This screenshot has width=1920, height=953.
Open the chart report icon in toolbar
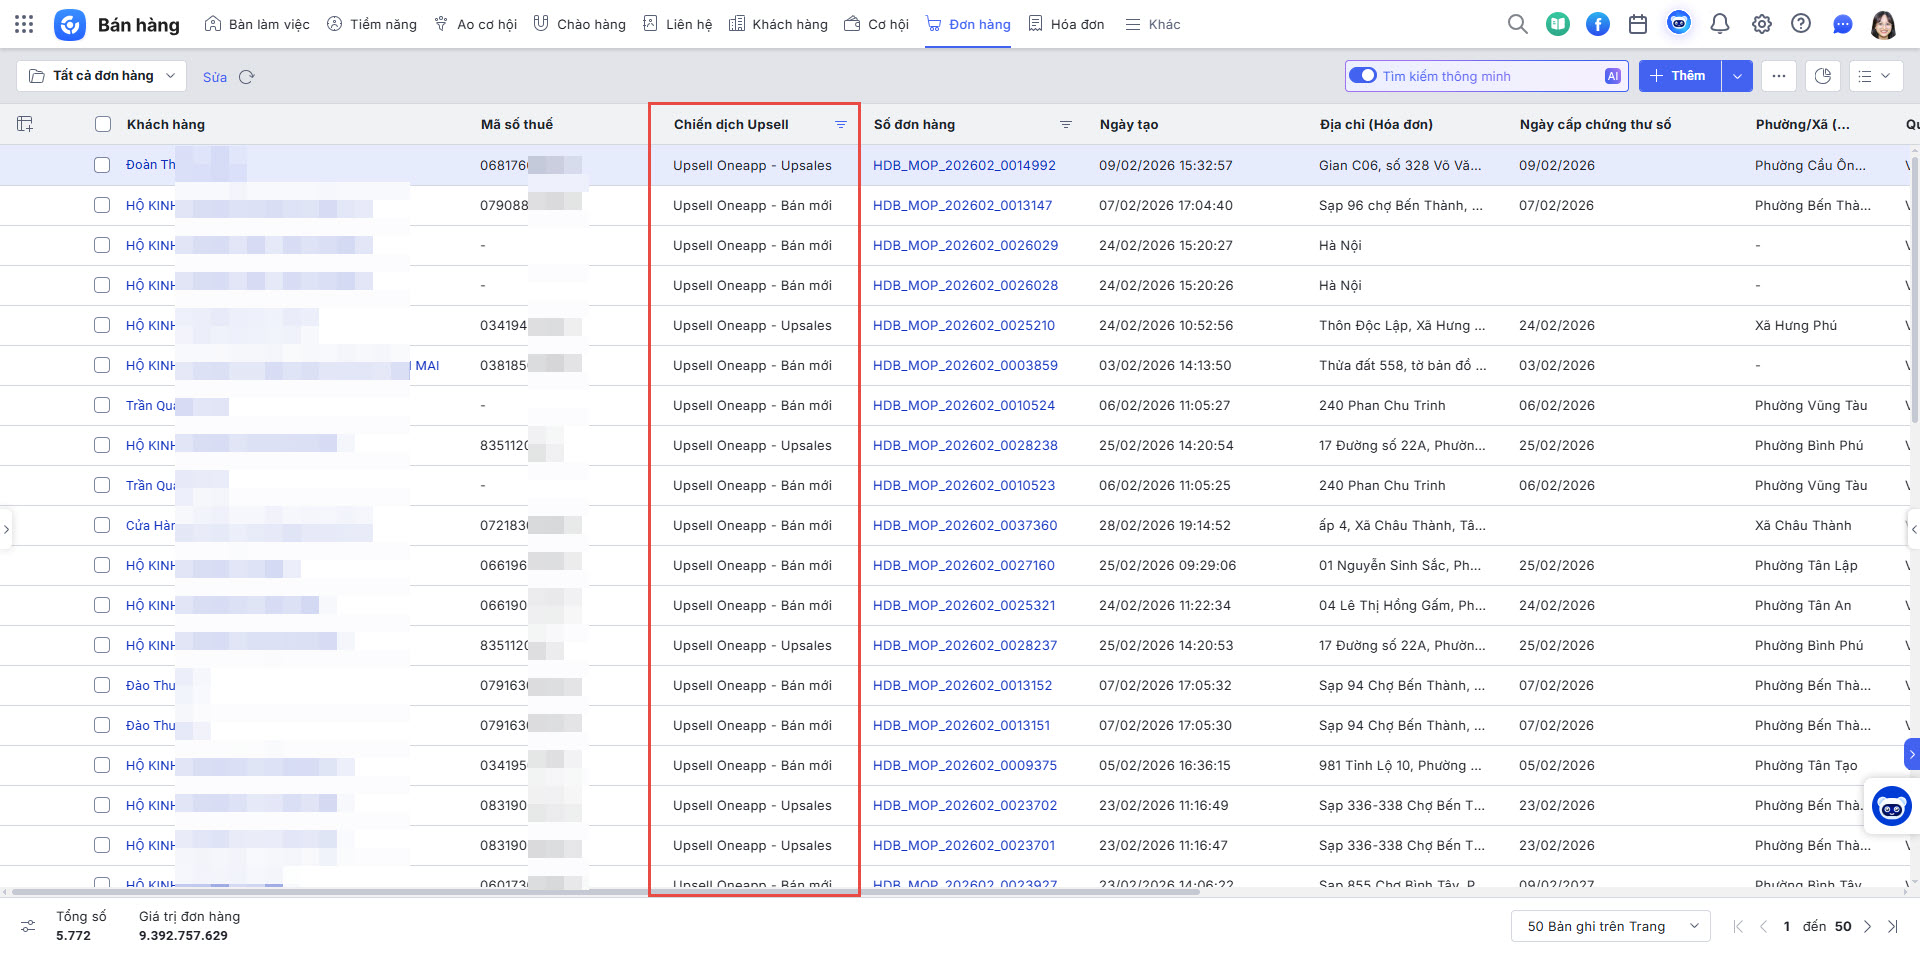pos(1823,76)
